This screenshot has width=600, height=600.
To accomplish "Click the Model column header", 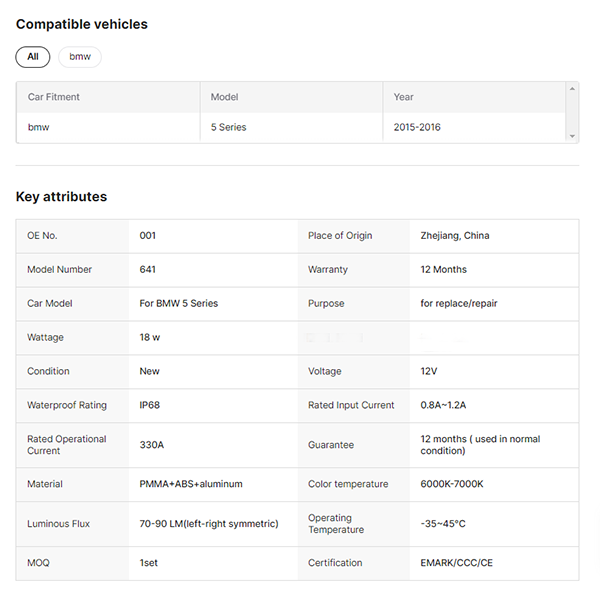I will [x=225, y=97].
